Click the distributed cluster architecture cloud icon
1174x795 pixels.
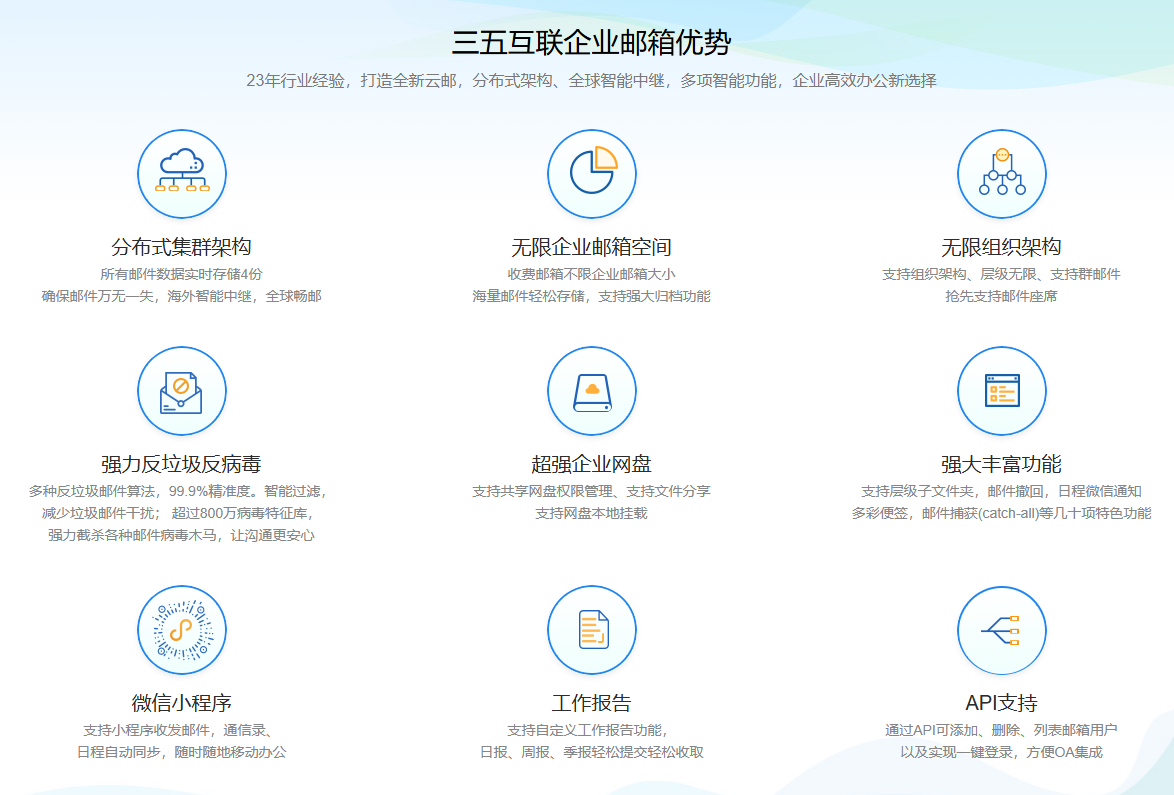click(182, 174)
